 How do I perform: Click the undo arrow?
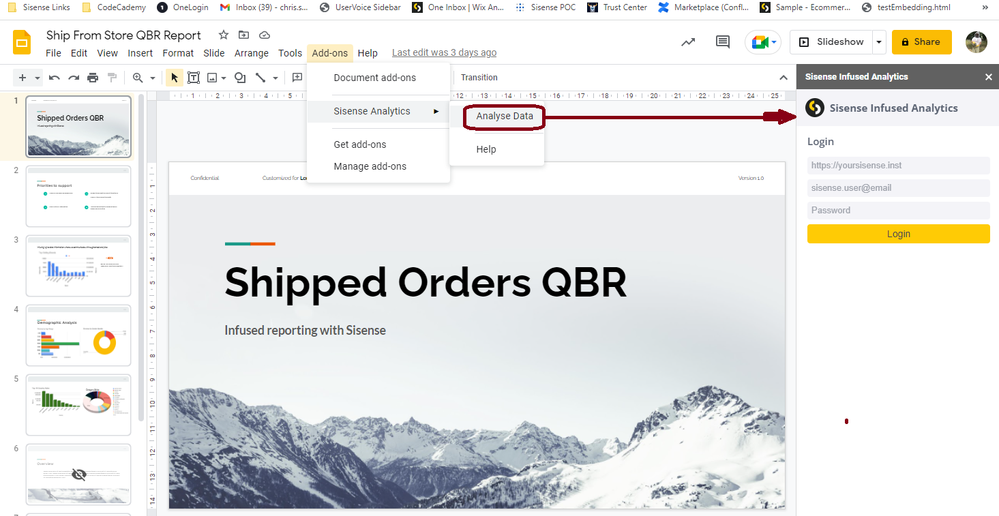pos(53,77)
